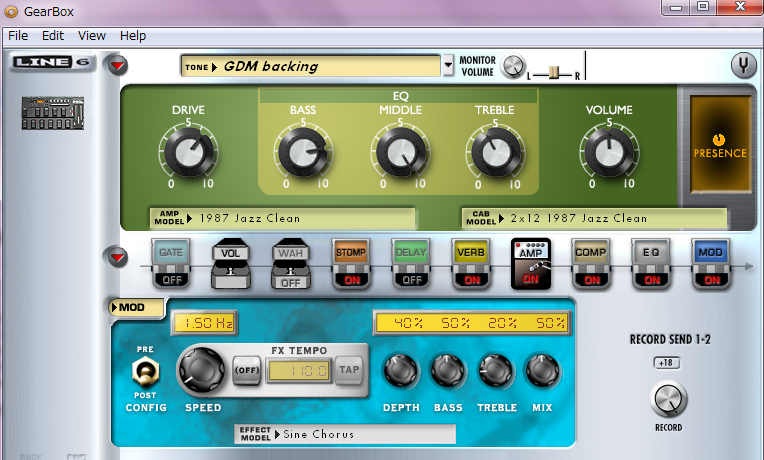
Task: Open the File menu
Action: tap(18, 36)
